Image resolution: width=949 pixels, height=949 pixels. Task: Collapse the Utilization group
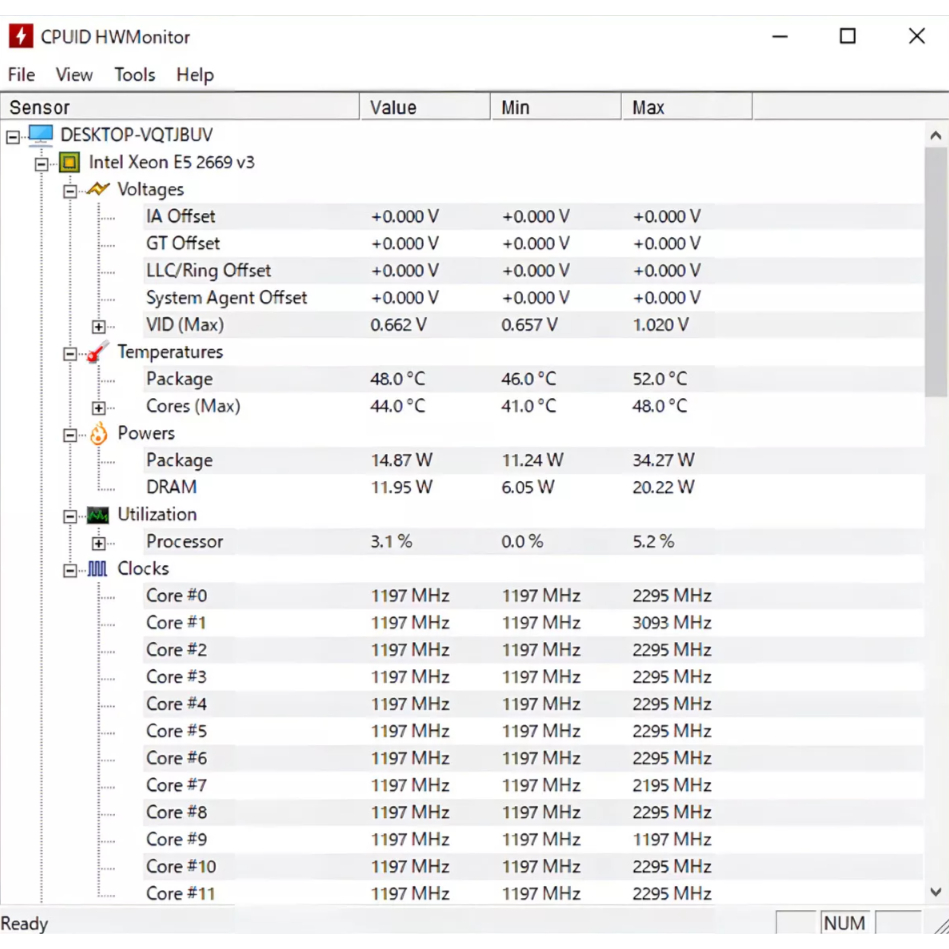70,516
